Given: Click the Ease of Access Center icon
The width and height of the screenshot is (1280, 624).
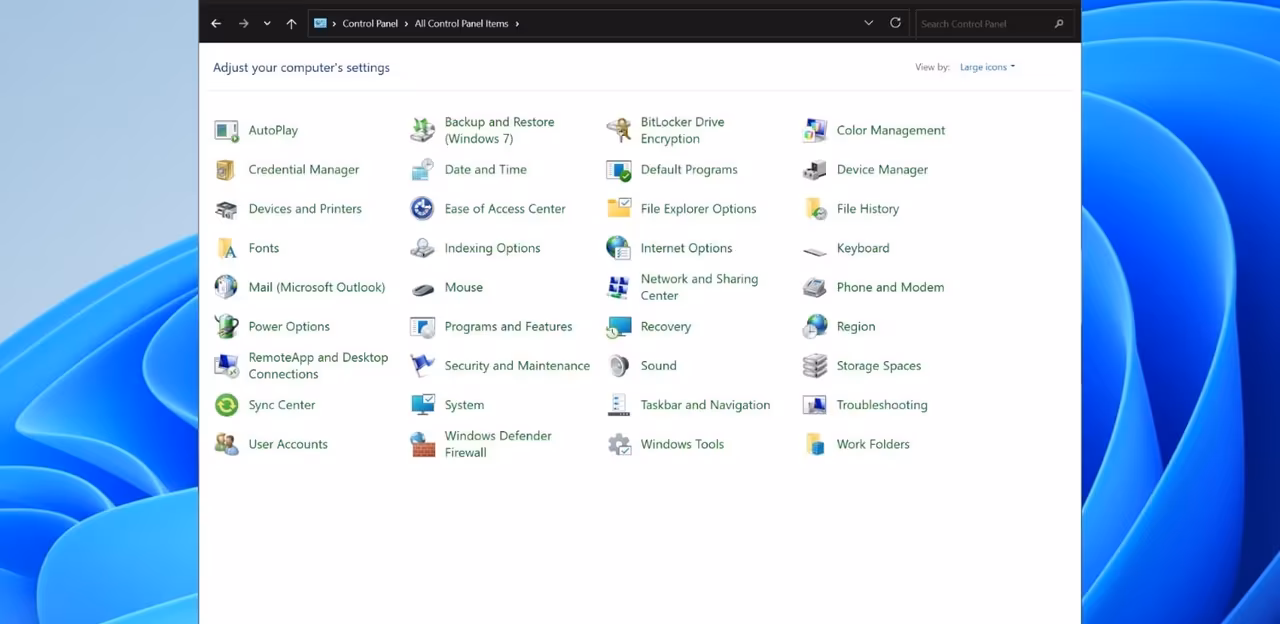Looking at the screenshot, I should (x=423, y=209).
